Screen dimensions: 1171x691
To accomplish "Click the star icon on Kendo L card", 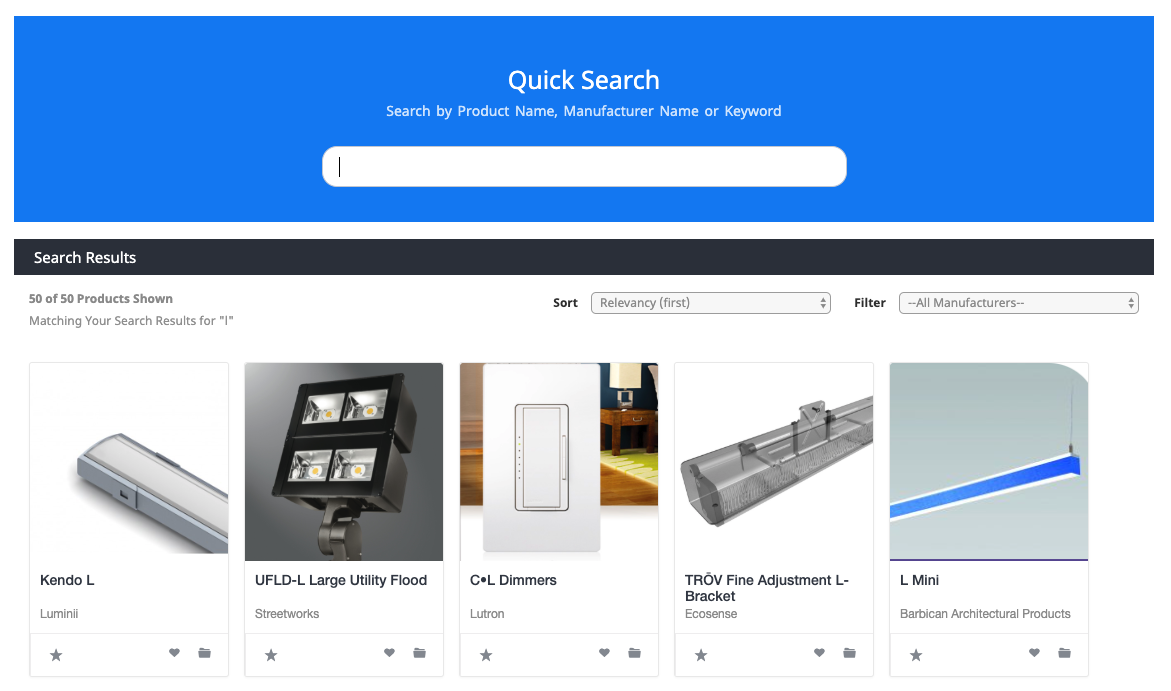I will 56,655.
